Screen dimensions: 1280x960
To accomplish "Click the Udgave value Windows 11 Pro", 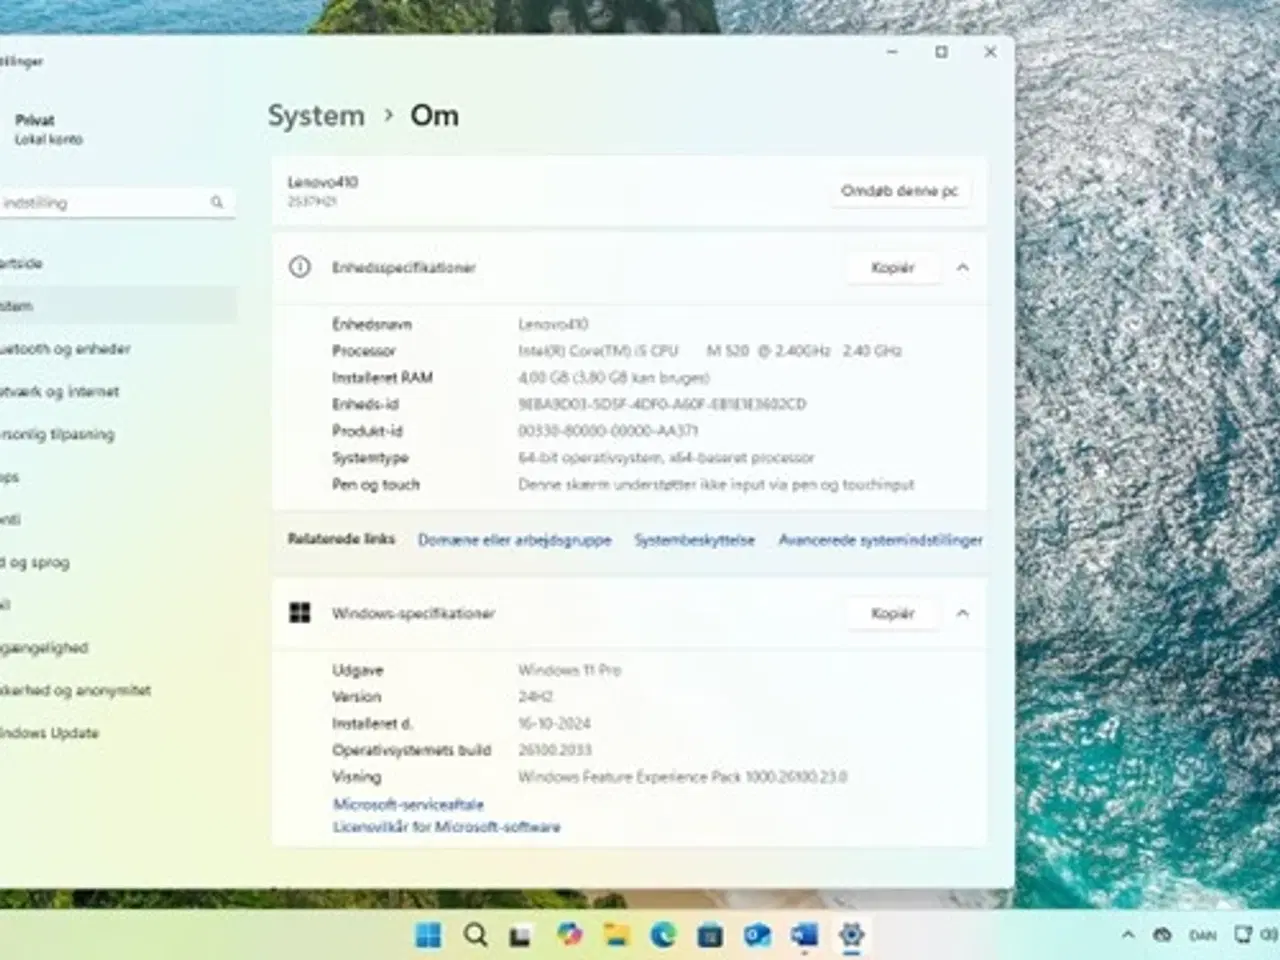I will [x=569, y=670].
